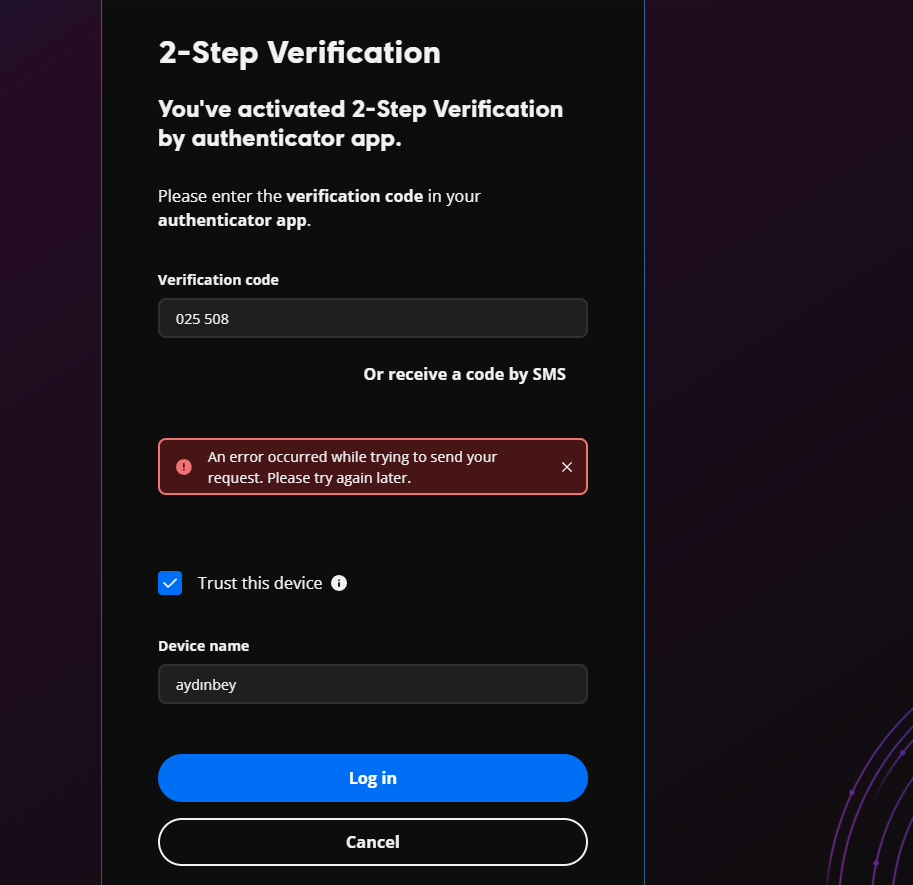
Task: Click the Please enter the verification code instruction
Action: [x=319, y=208]
